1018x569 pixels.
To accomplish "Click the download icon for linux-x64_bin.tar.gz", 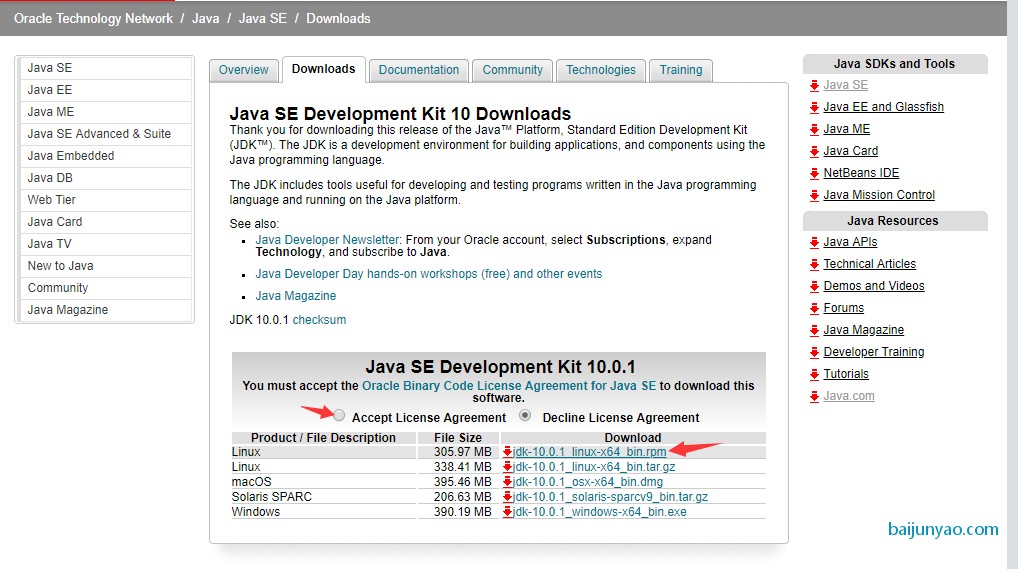I will [x=508, y=466].
